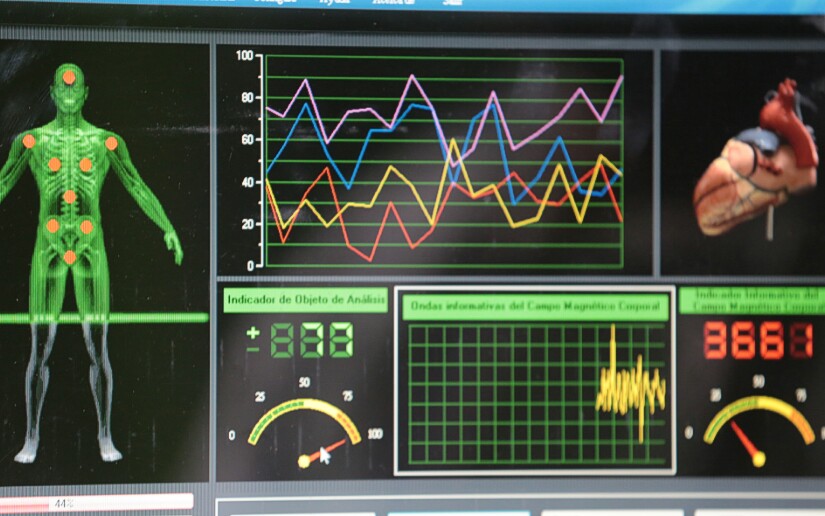Image resolution: width=825 pixels, height=516 pixels.
Task: Click the 75 mark on the left gauge
Action: click(x=347, y=396)
